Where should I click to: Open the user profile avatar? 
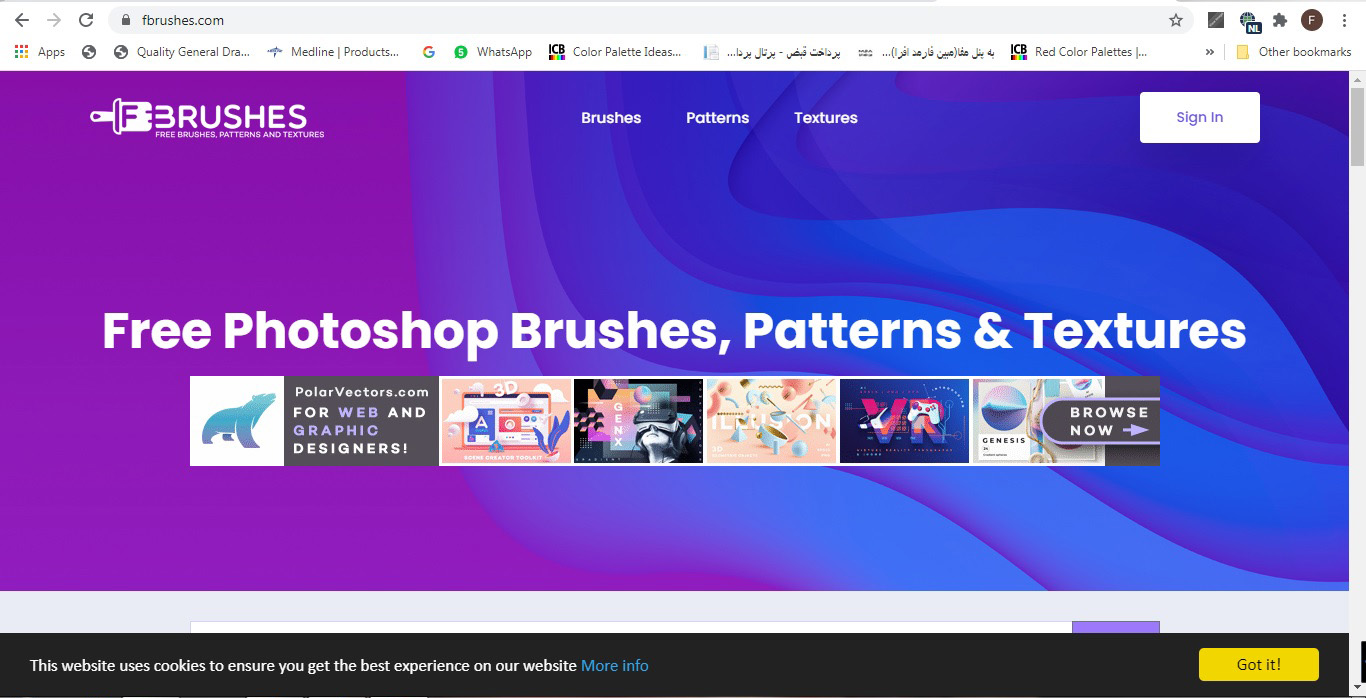click(x=1311, y=20)
